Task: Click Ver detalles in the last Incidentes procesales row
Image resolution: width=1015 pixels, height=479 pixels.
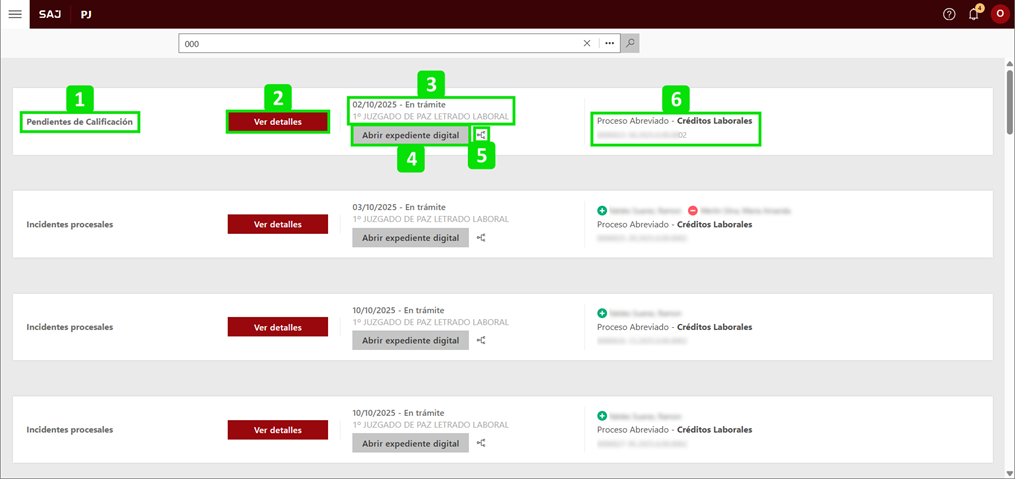Action: (278, 430)
